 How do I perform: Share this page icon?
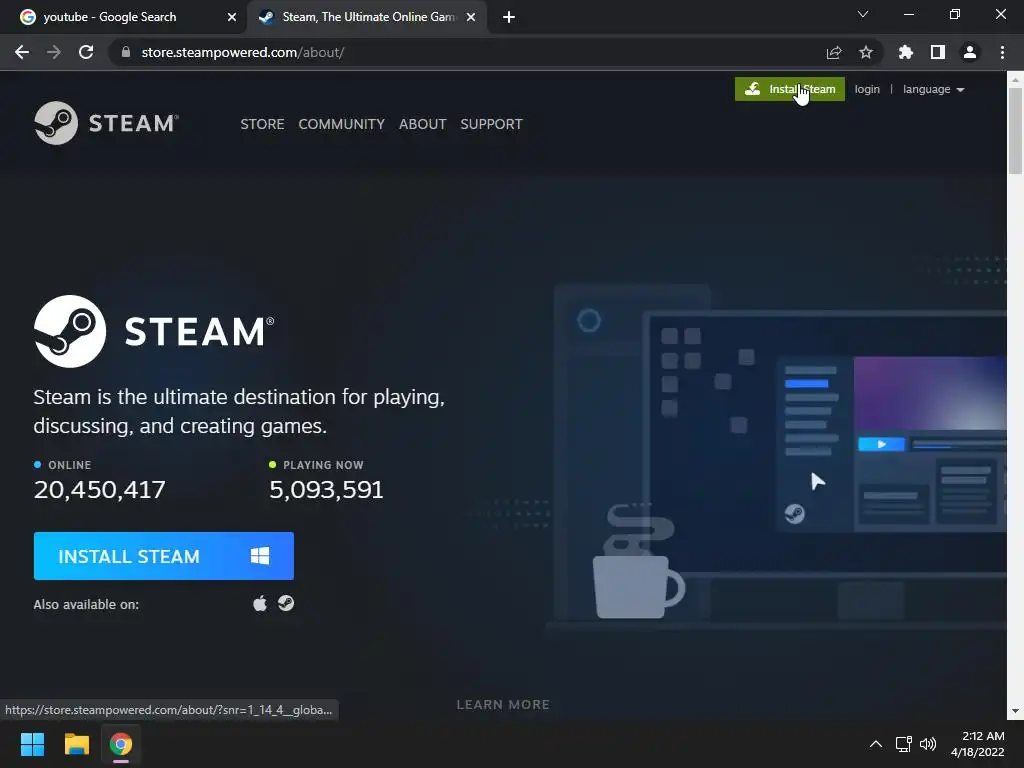click(834, 52)
